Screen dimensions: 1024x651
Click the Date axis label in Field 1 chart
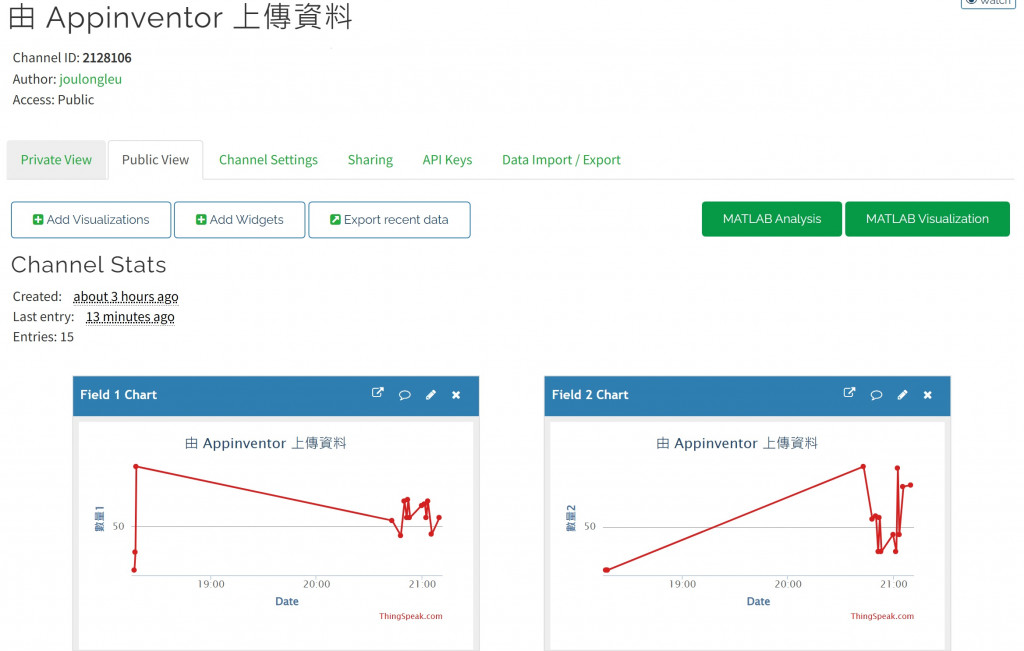click(287, 601)
